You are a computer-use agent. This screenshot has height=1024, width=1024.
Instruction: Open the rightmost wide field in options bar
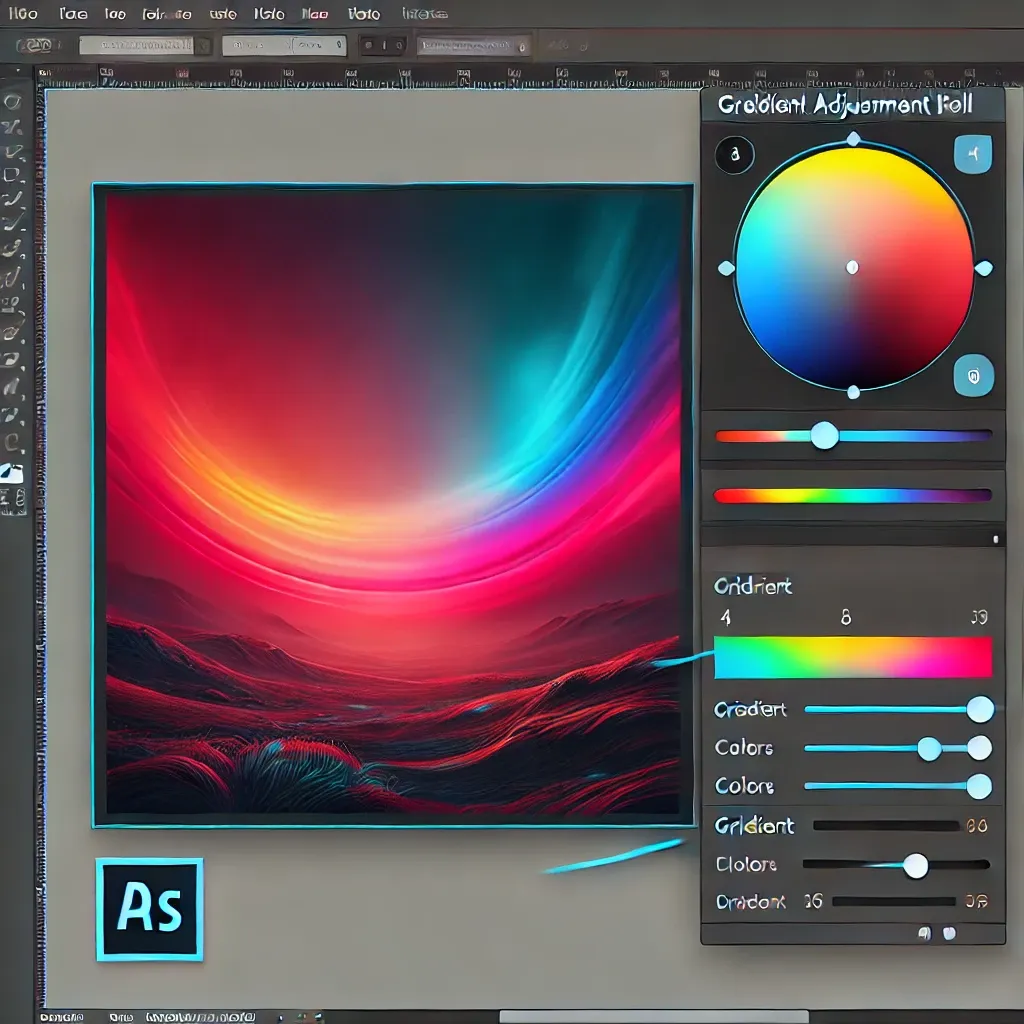click(472, 45)
